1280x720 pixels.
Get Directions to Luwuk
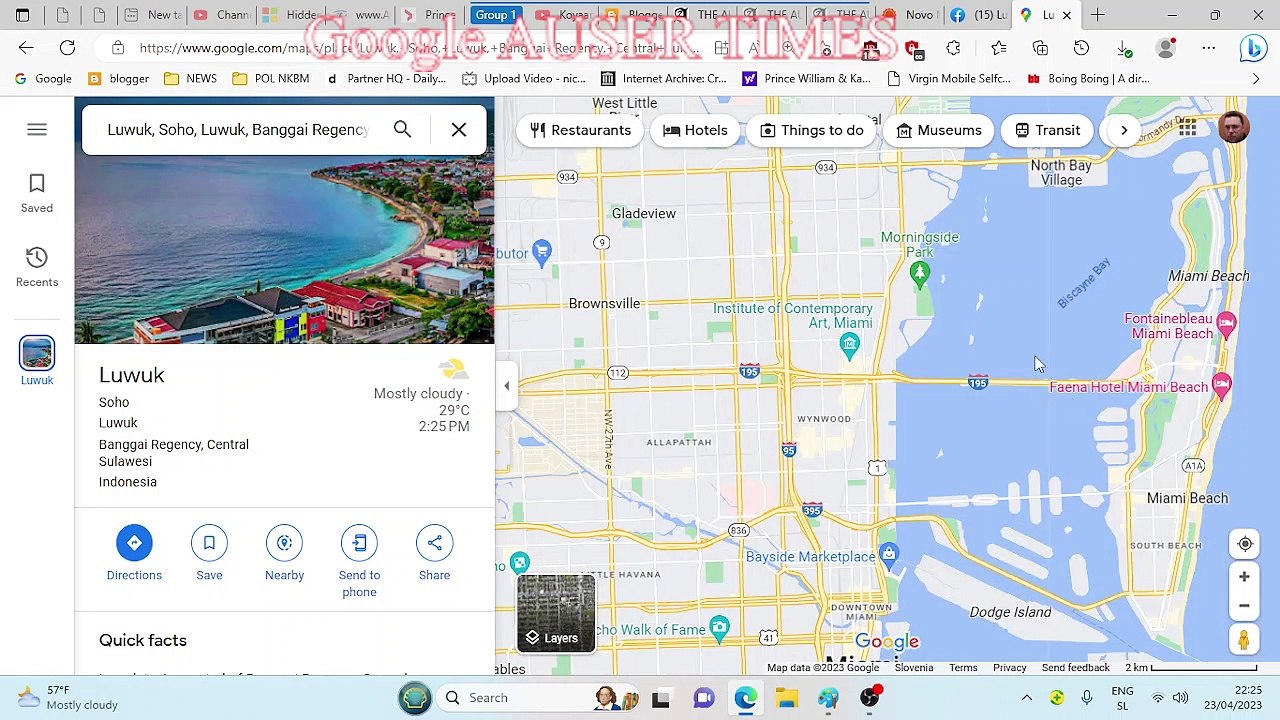tap(134, 553)
